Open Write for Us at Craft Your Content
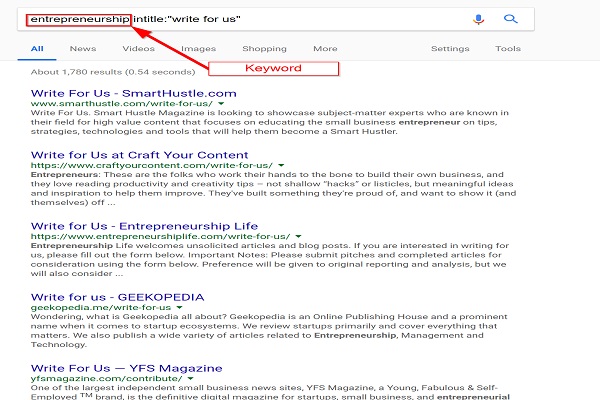 [x=139, y=155]
